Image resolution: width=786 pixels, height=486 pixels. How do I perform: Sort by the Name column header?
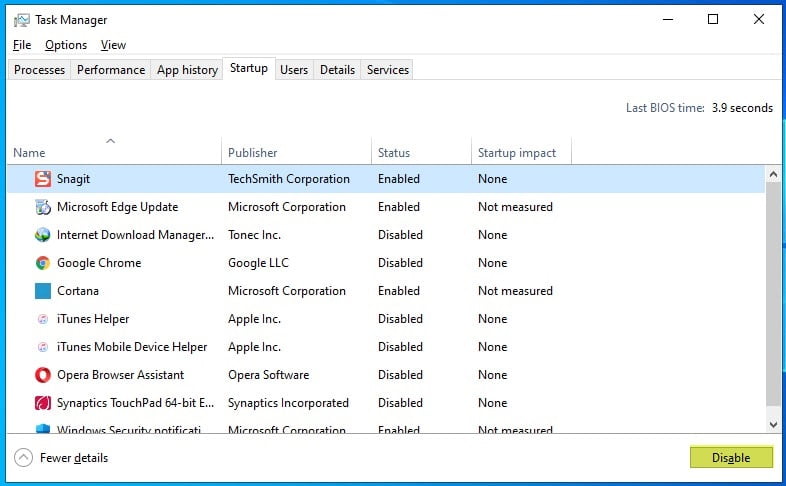[114, 150]
